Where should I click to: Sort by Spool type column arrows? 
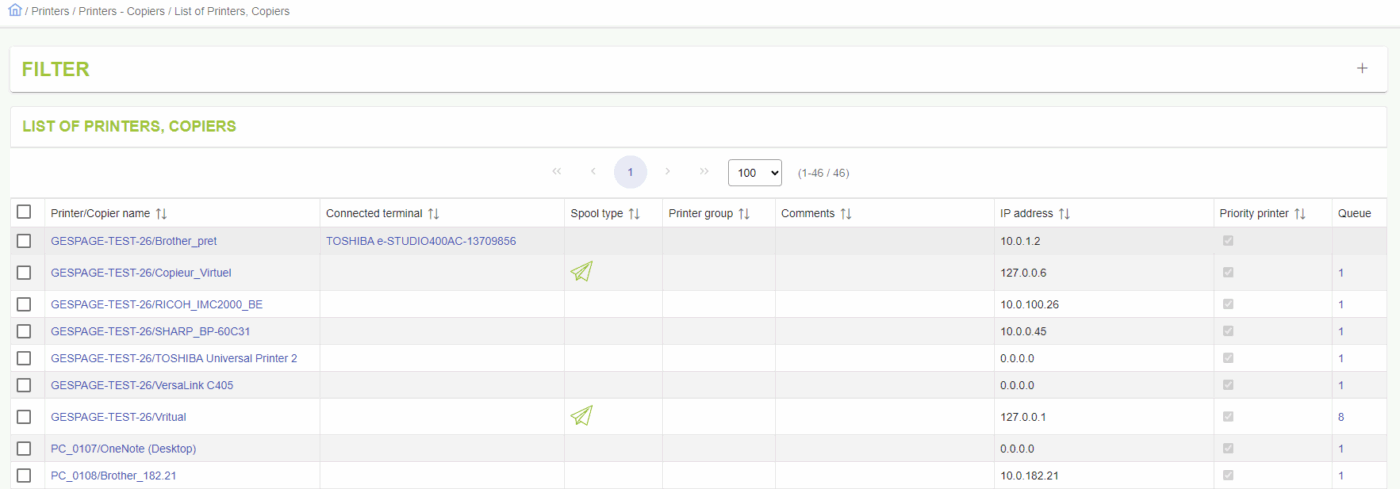click(x=634, y=214)
